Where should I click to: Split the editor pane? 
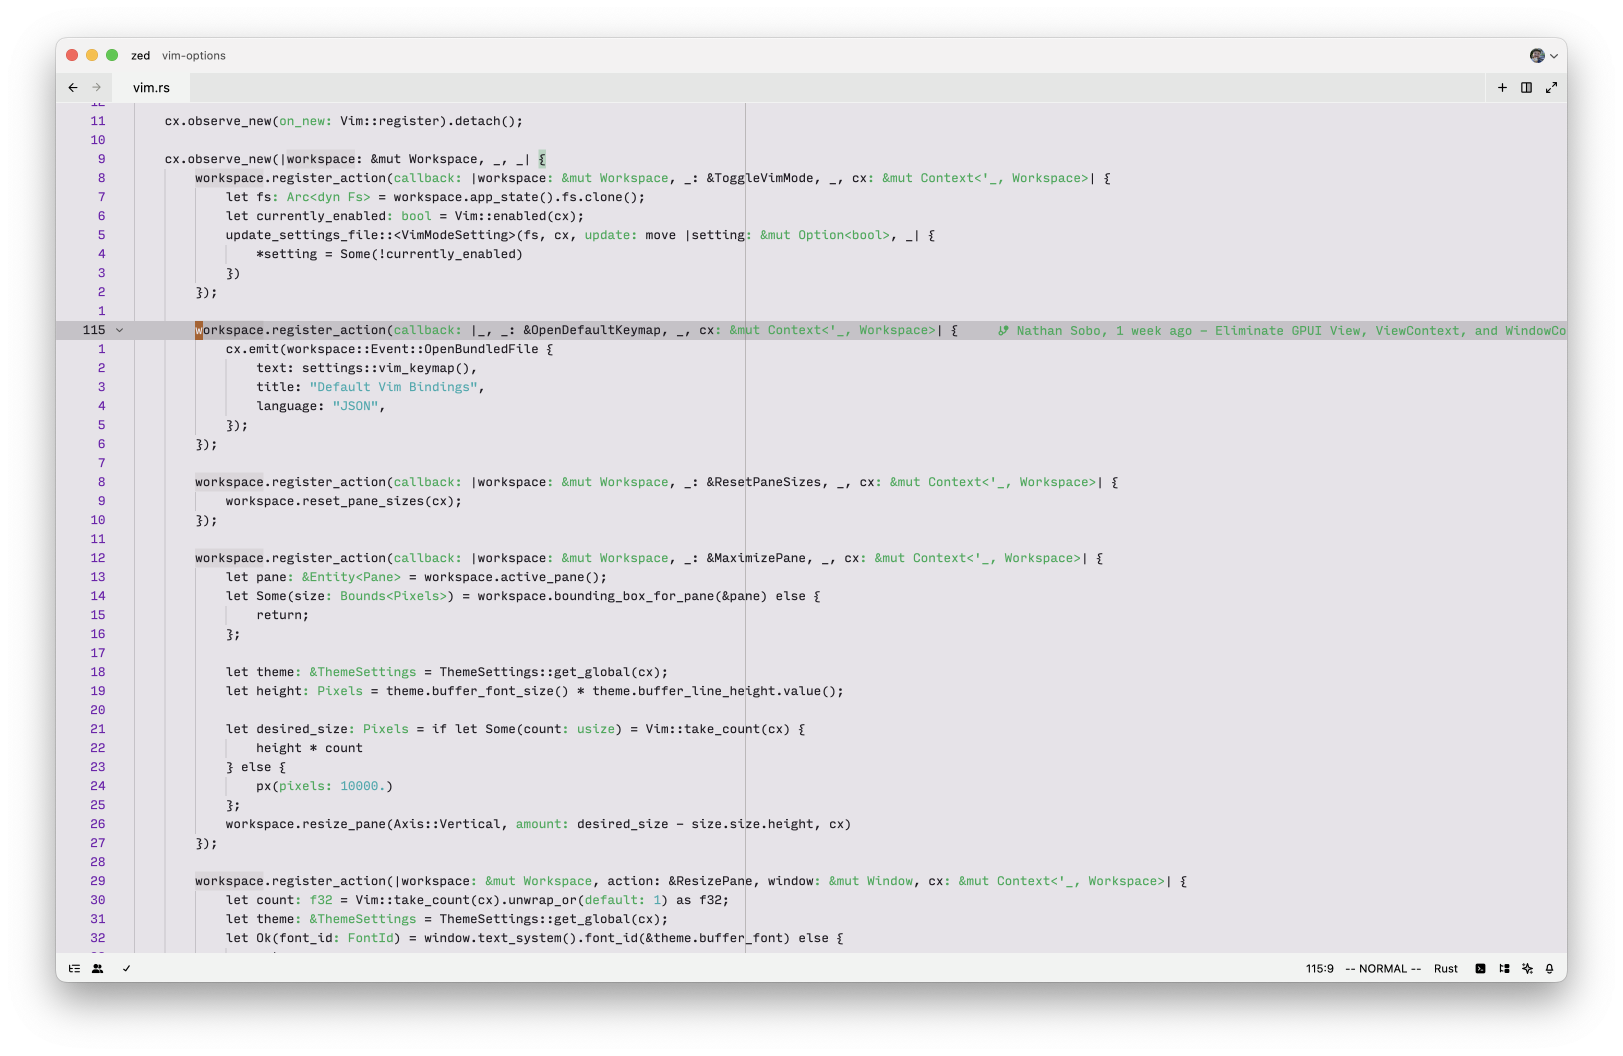coord(1527,88)
